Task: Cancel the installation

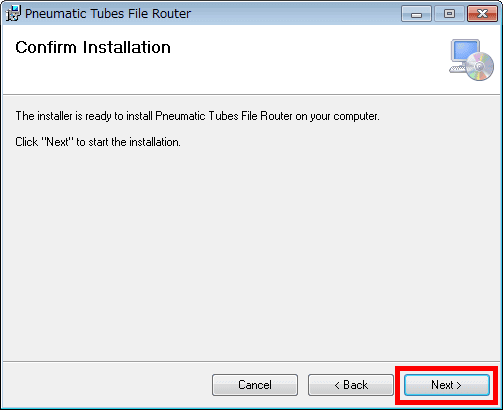Action: coord(255,385)
